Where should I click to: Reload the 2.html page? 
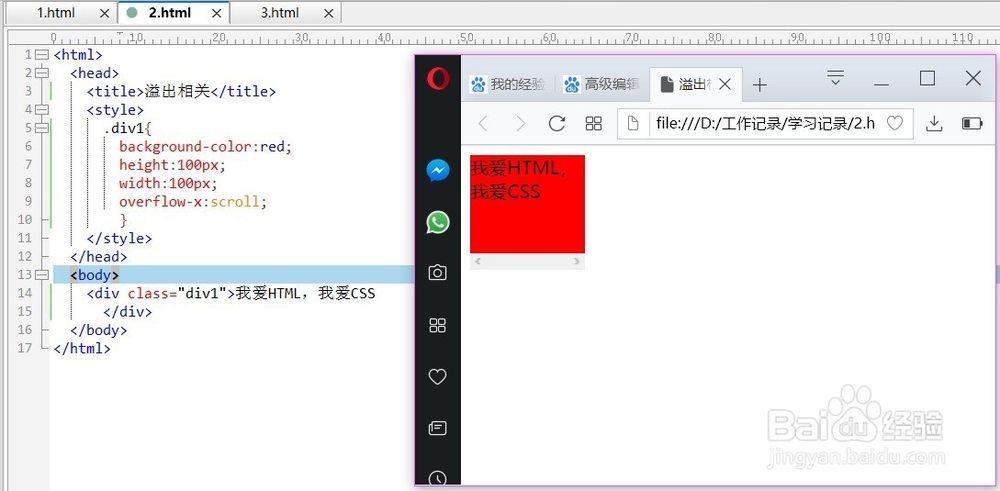(x=557, y=123)
